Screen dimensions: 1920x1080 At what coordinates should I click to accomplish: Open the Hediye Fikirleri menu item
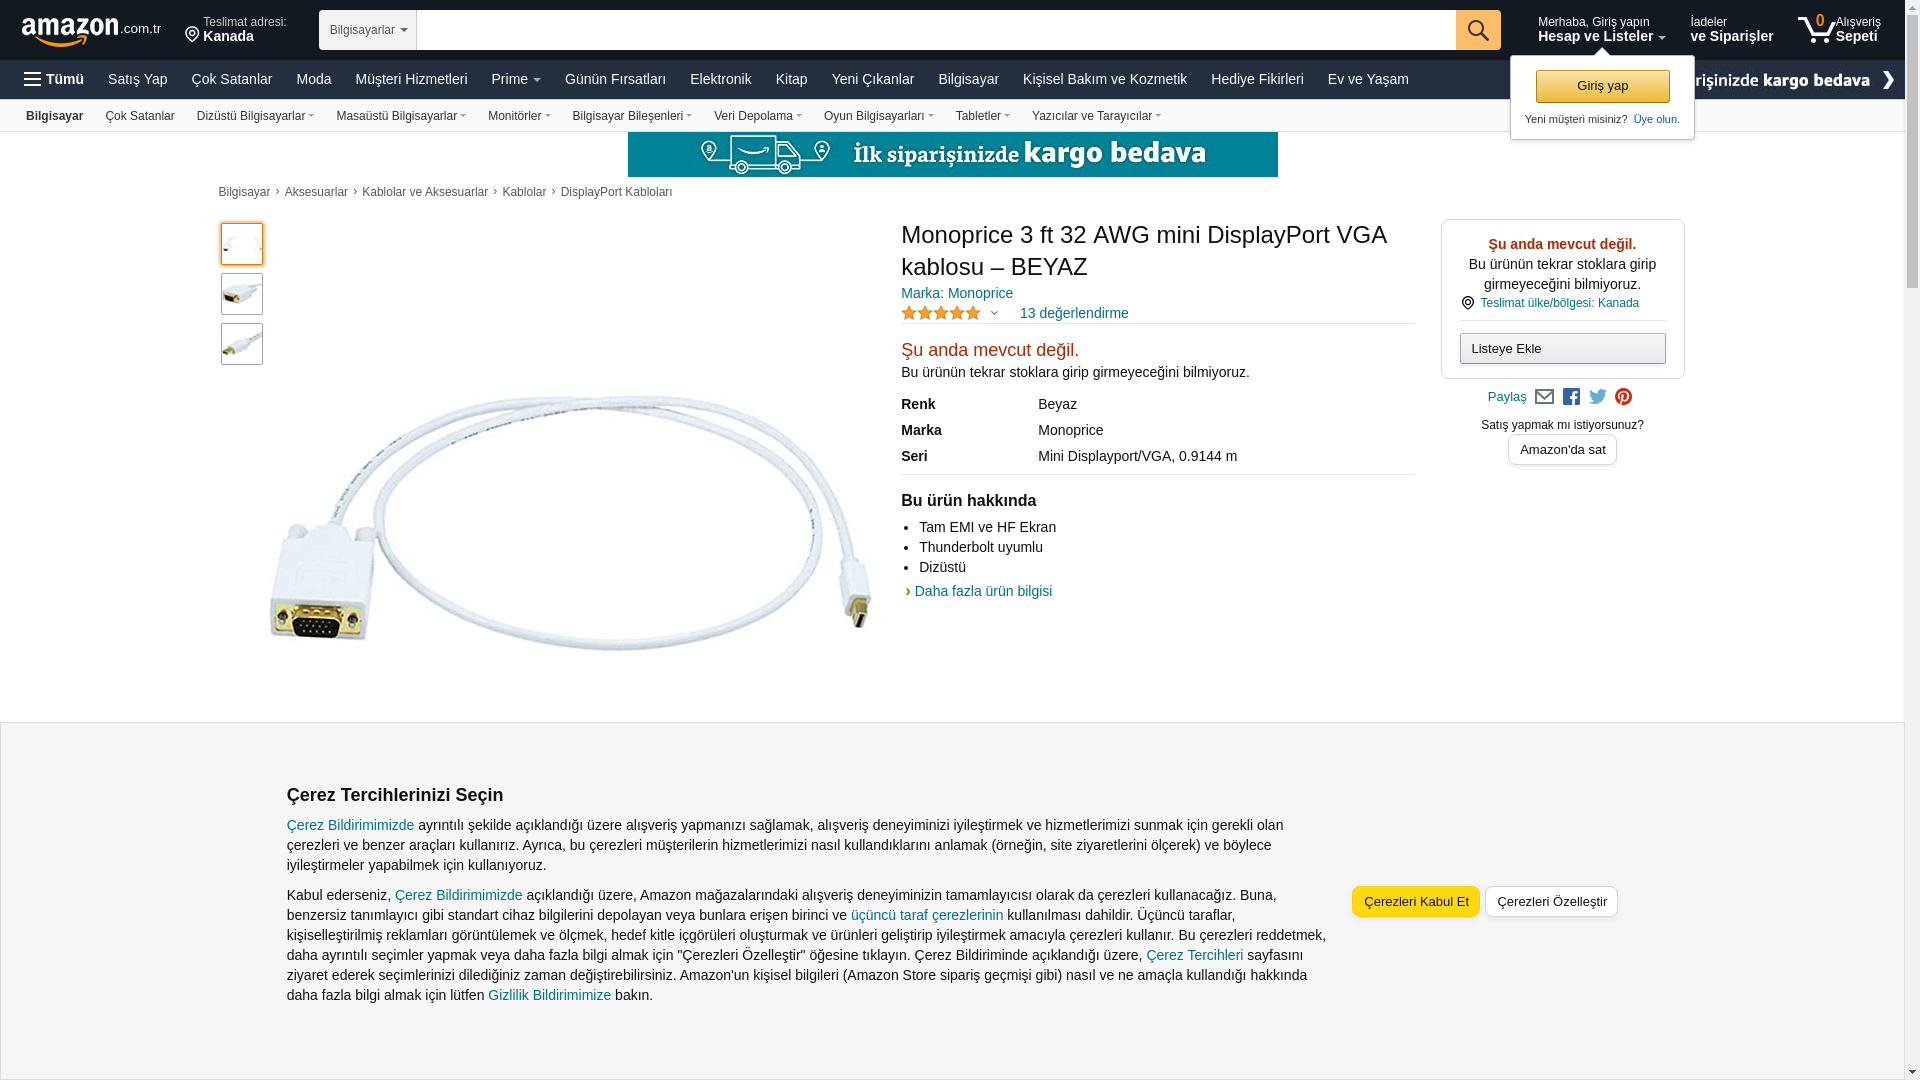tap(1256, 79)
